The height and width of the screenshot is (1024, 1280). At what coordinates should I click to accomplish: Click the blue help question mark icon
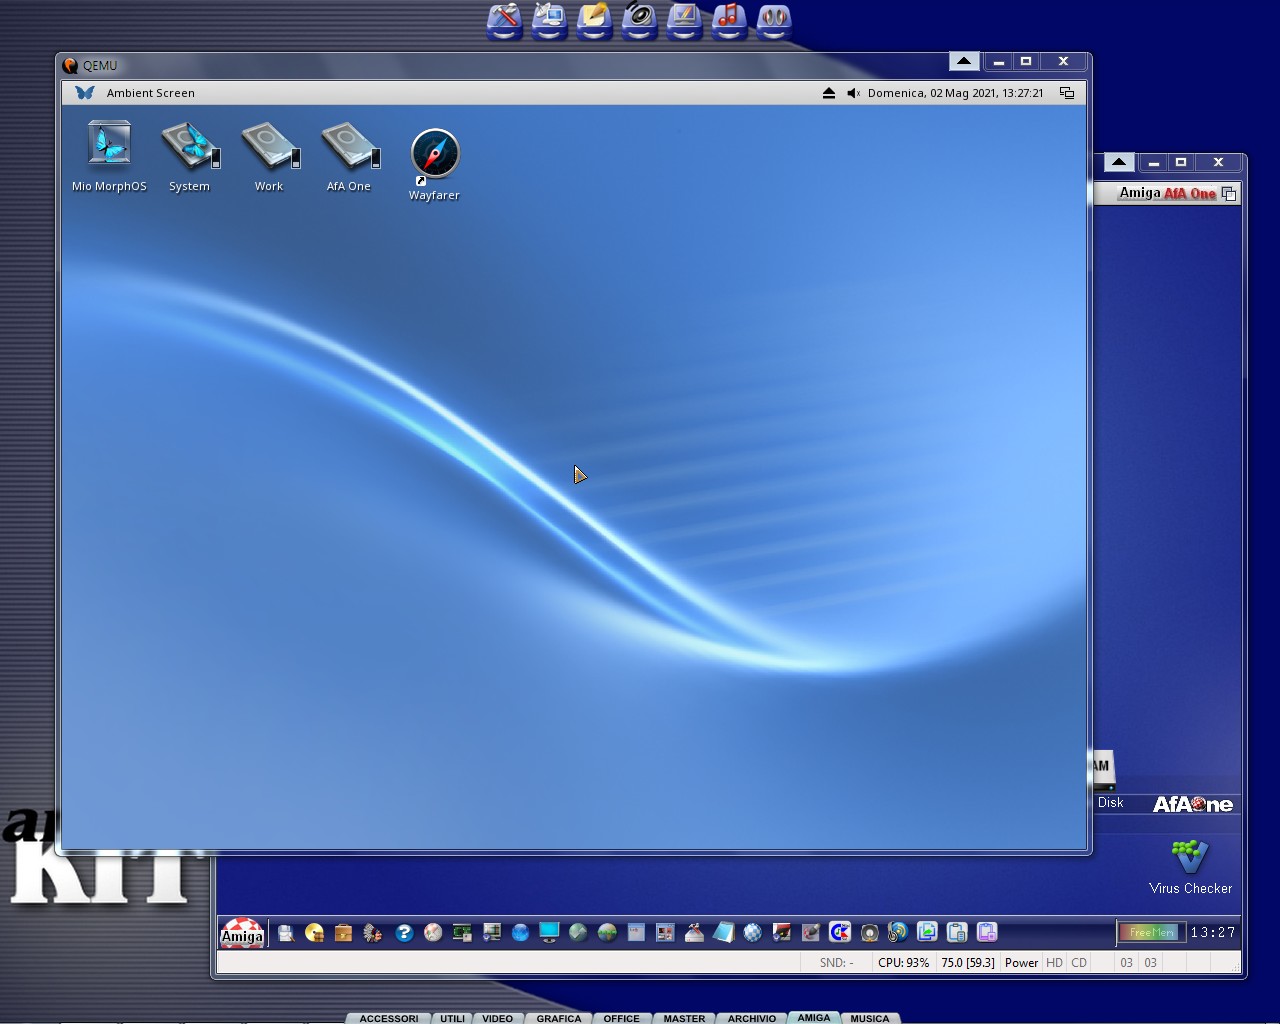pyautogui.click(x=404, y=933)
